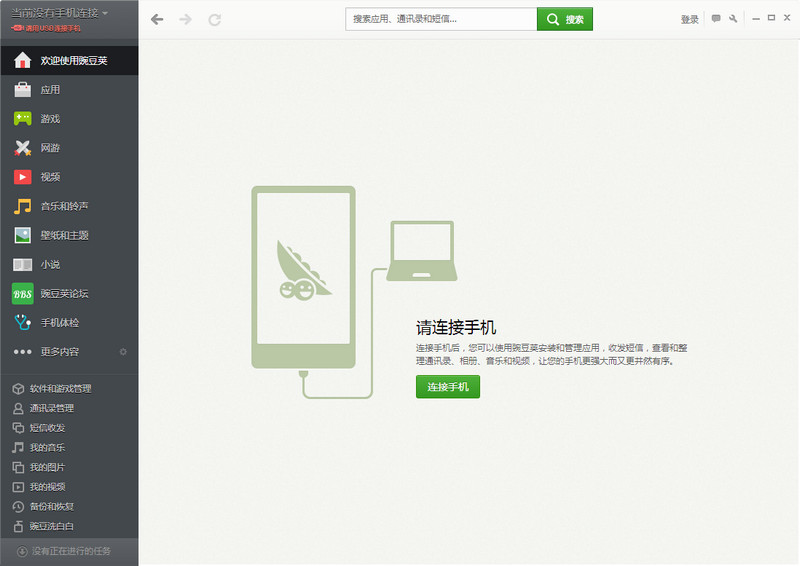Click the 请连接手机 heading text
The height and width of the screenshot is (566, 800).
tap(456, 328)
